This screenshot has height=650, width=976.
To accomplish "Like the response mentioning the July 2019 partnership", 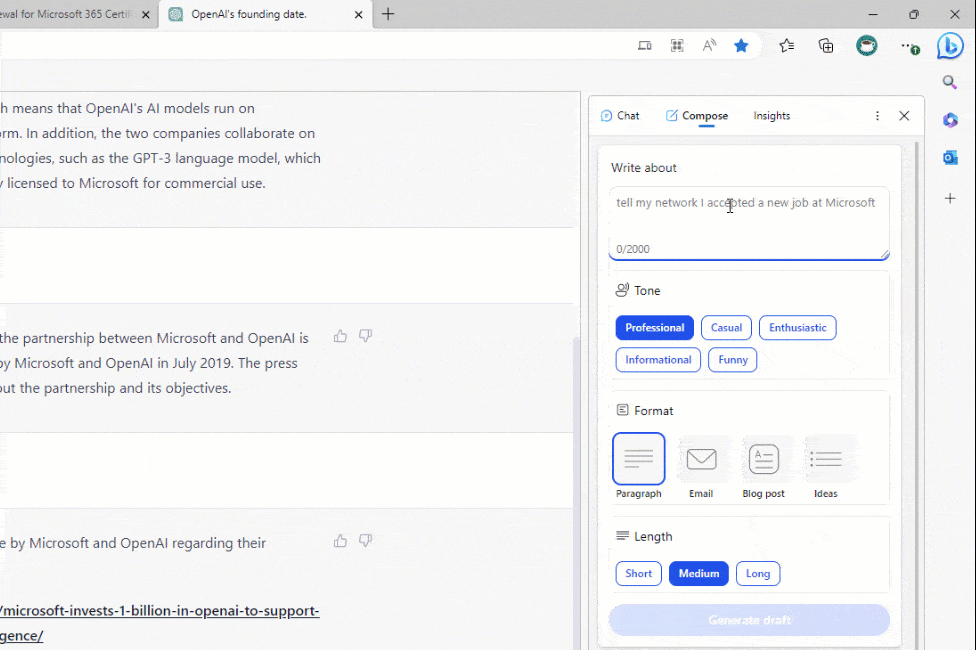I will 340,336.
